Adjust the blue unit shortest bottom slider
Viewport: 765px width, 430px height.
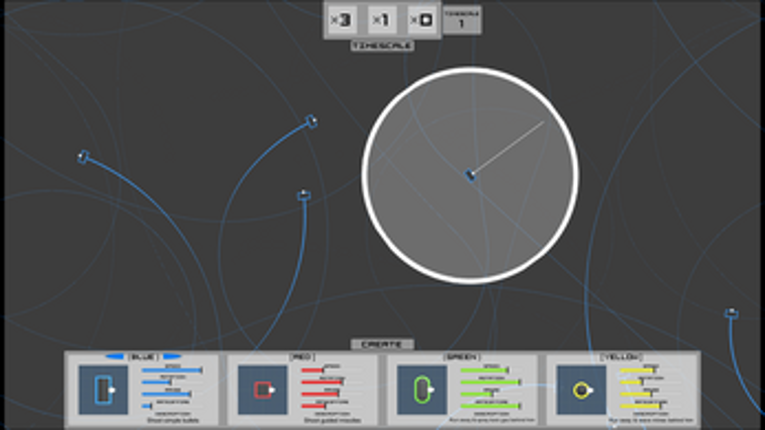[147, 406]
